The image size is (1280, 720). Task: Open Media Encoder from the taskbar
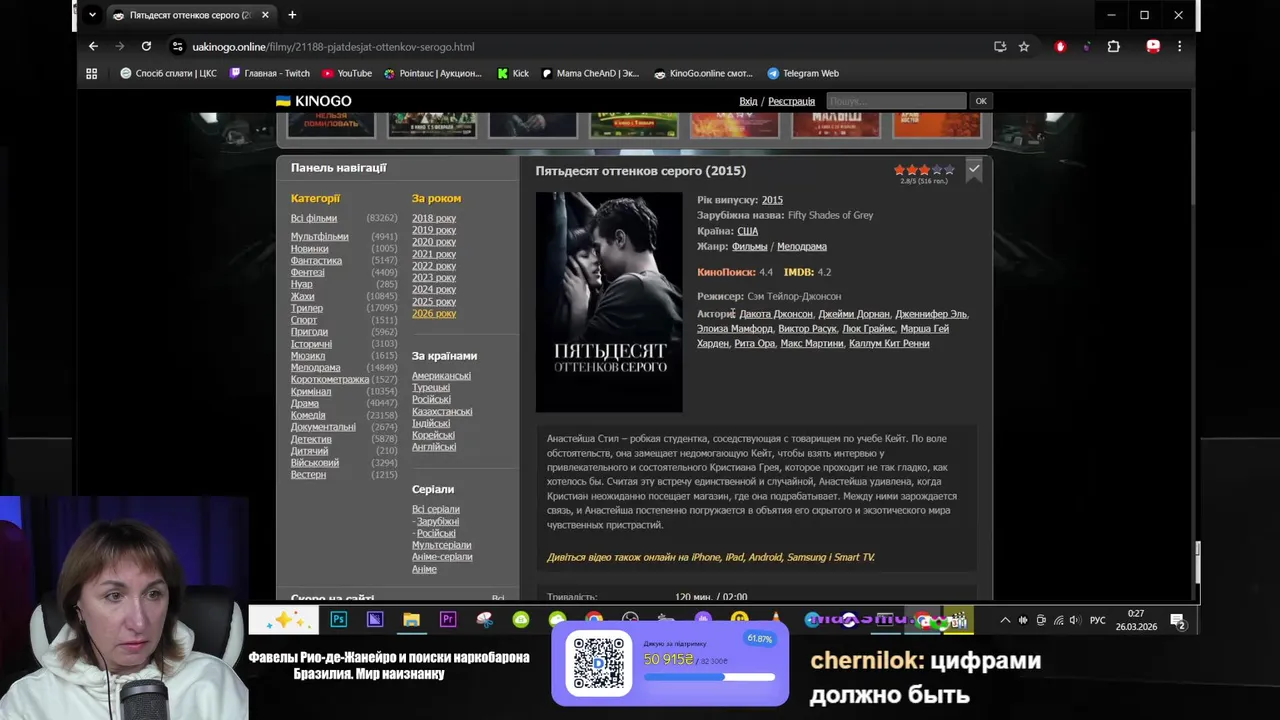tap(375, 620)
